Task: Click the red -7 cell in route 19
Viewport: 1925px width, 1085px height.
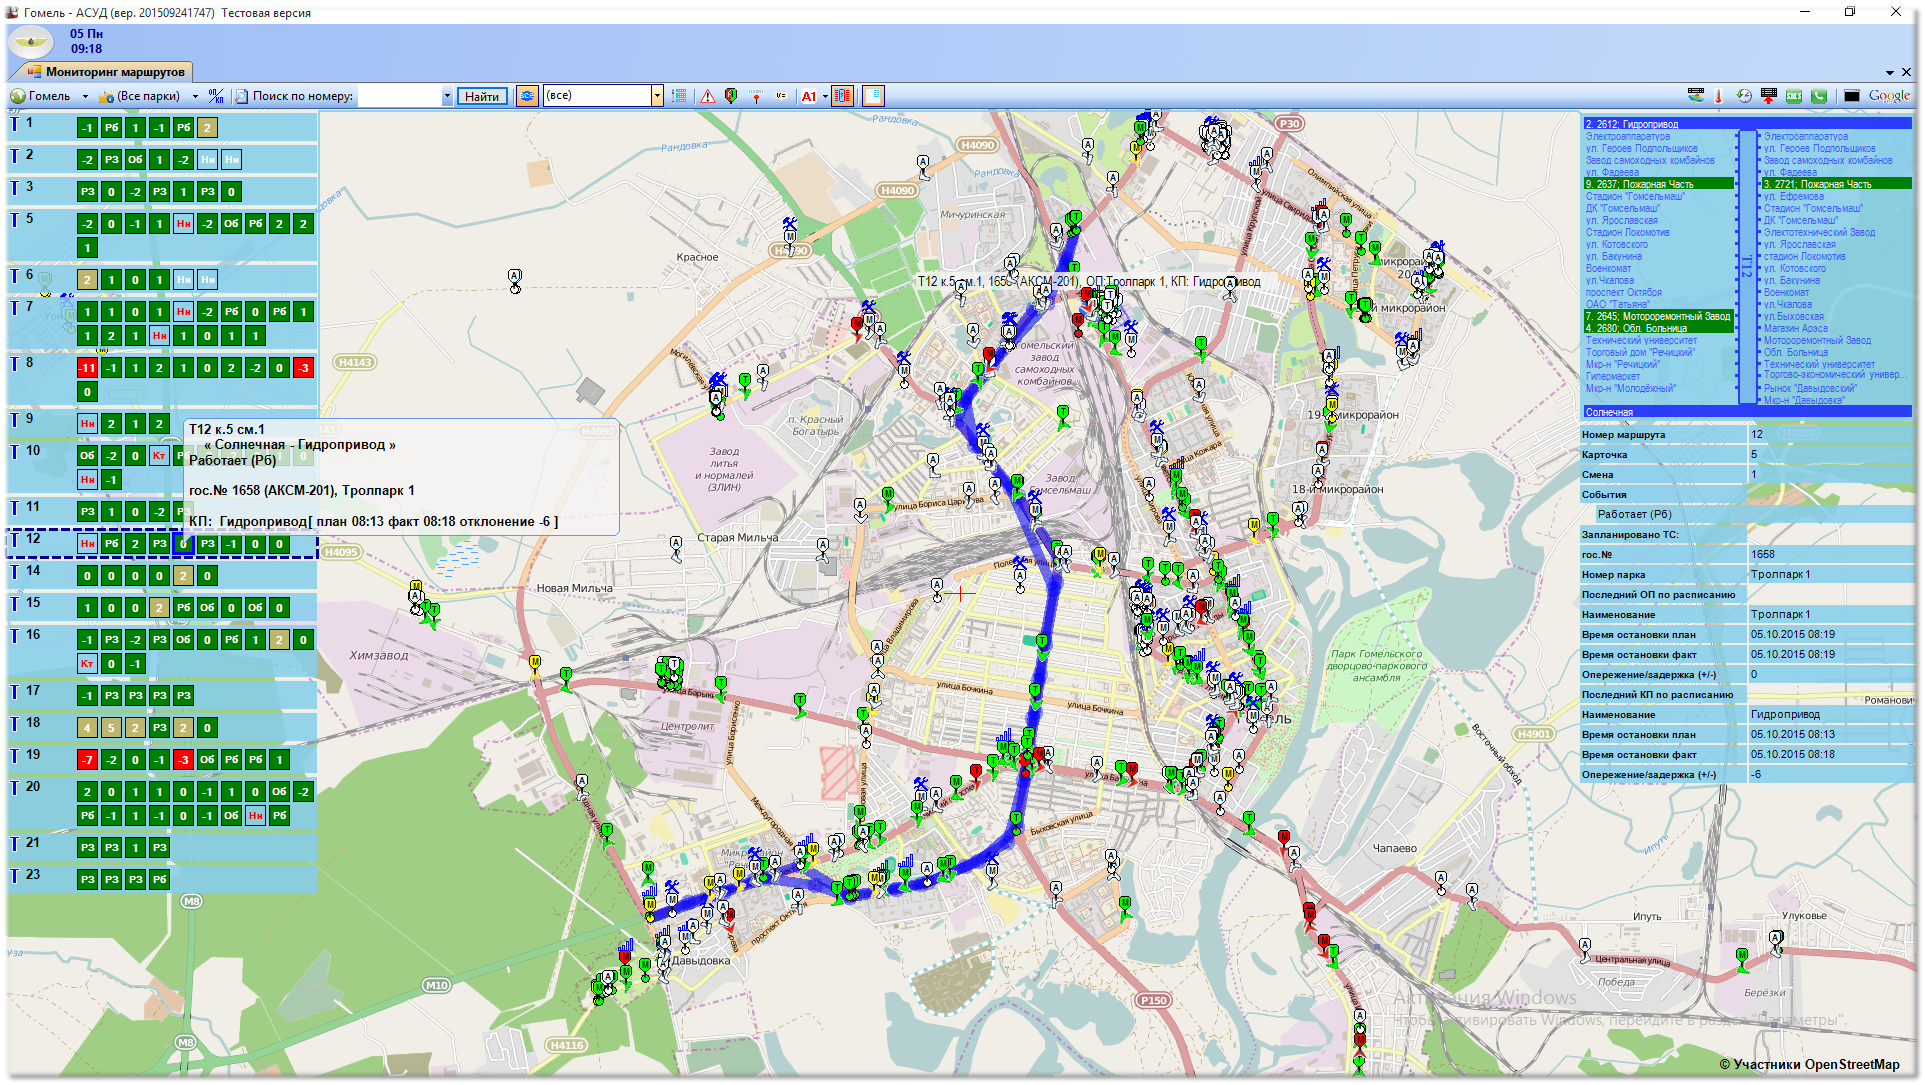Action: [x=87, y=760]
